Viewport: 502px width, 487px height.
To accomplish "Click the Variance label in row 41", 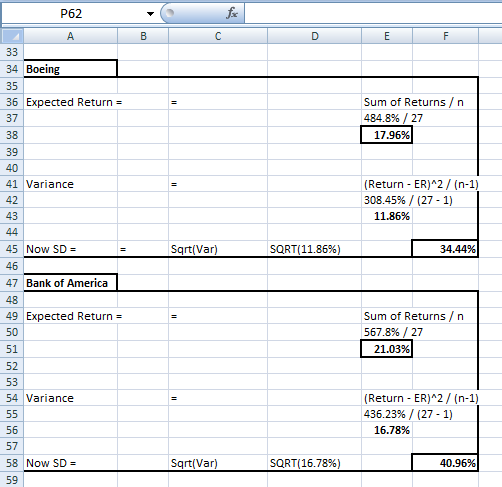I will [x=50, y=184].
